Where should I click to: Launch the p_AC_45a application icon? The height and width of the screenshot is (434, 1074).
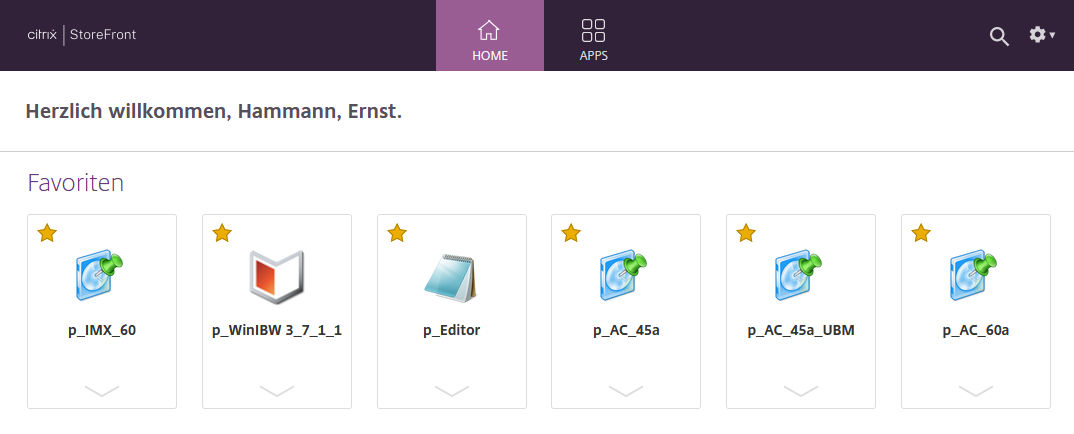[626, 277]
